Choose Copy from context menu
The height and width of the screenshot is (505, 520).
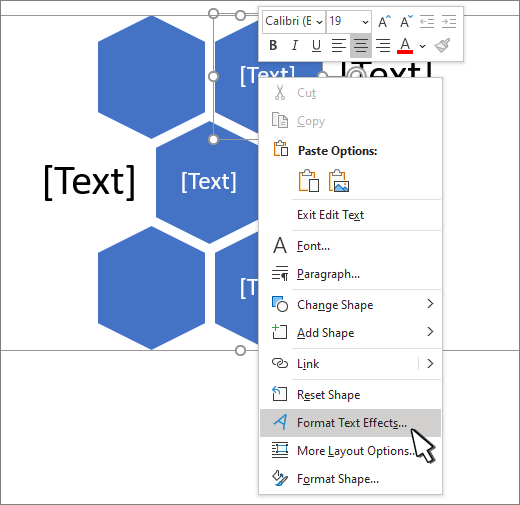point(350,121)
